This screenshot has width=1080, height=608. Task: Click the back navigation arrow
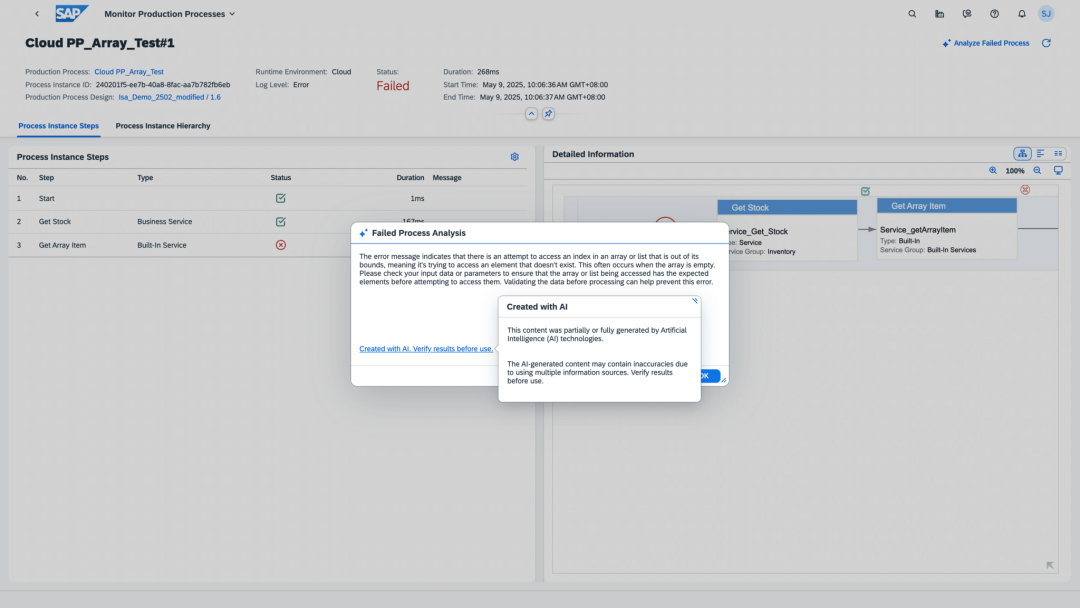pos(37,14)
